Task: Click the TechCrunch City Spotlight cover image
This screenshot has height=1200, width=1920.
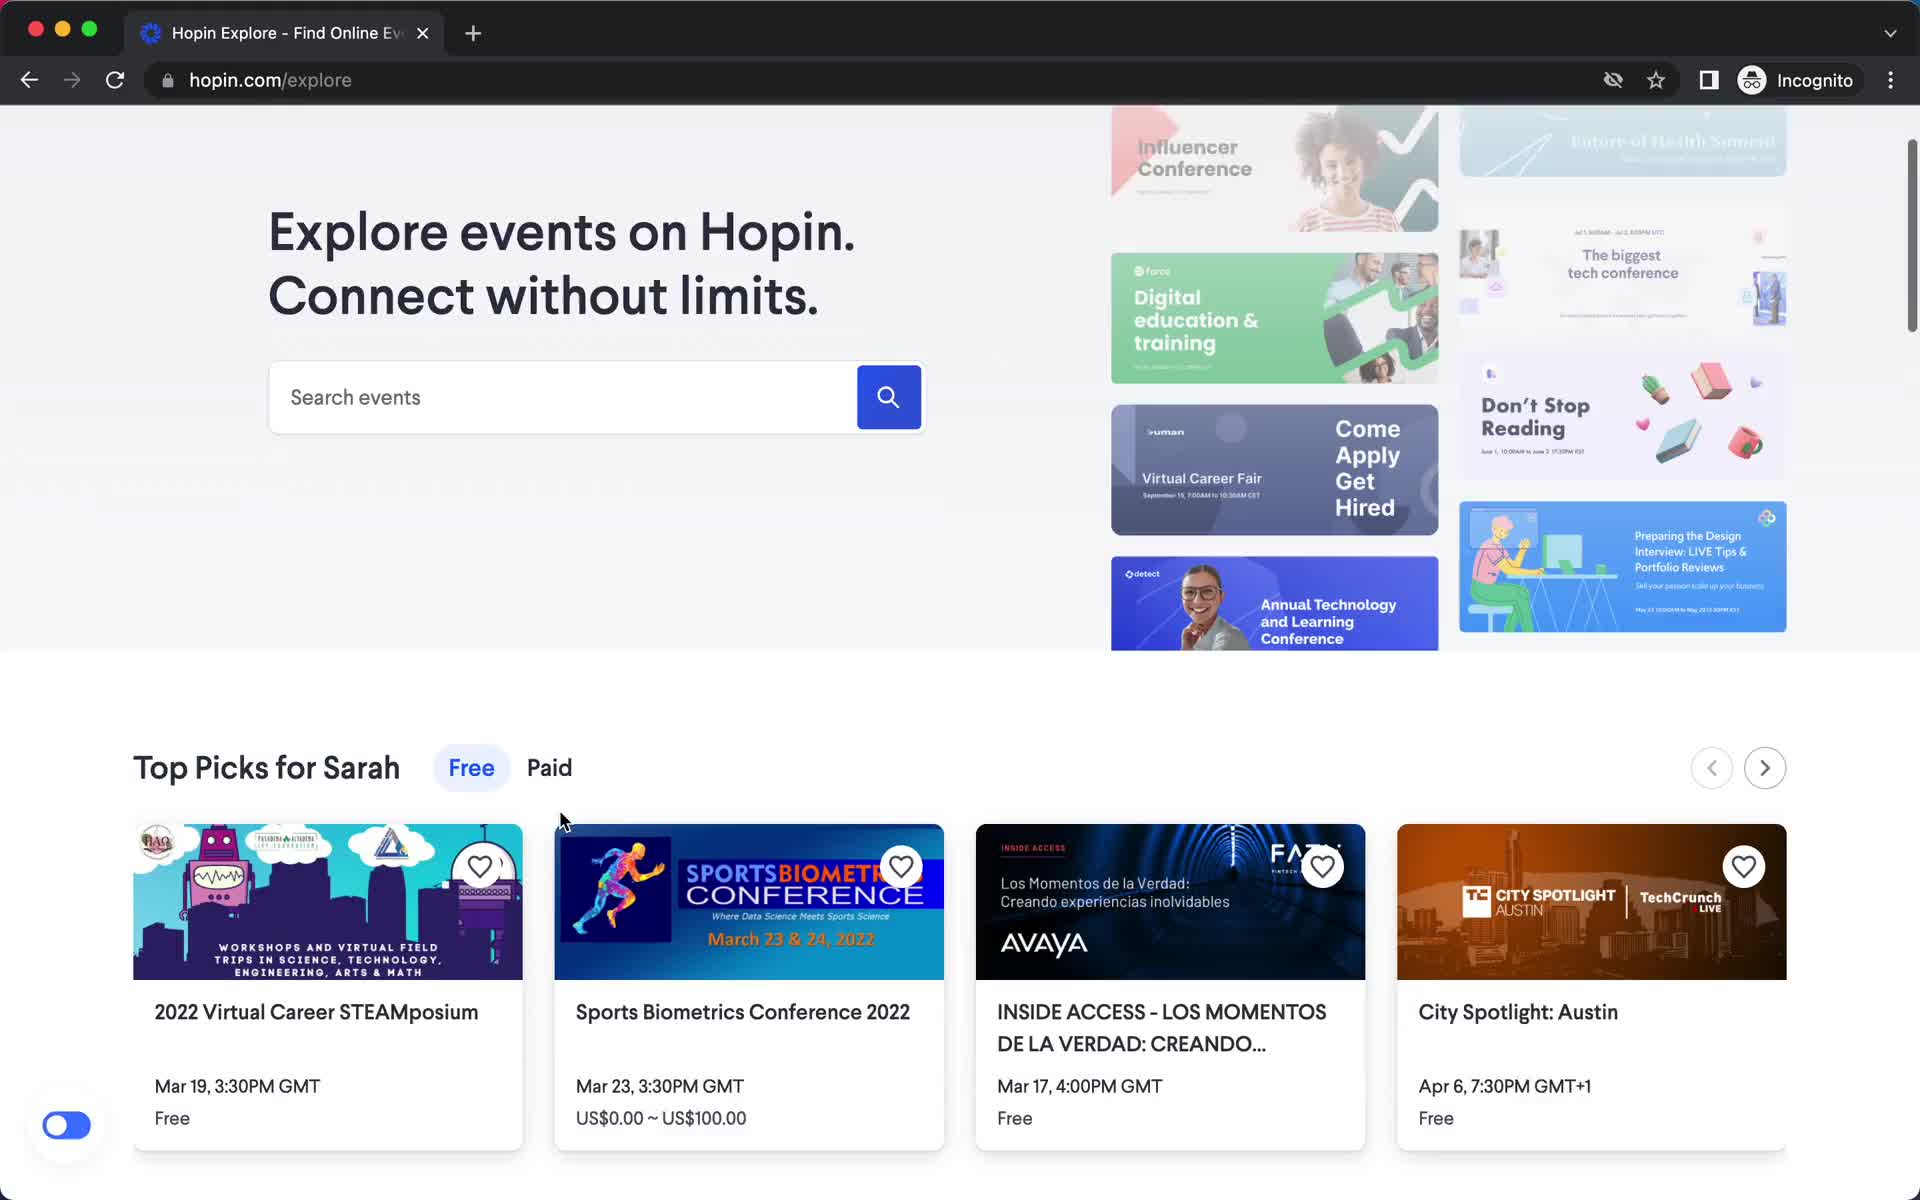Action: click(1591, 902)
